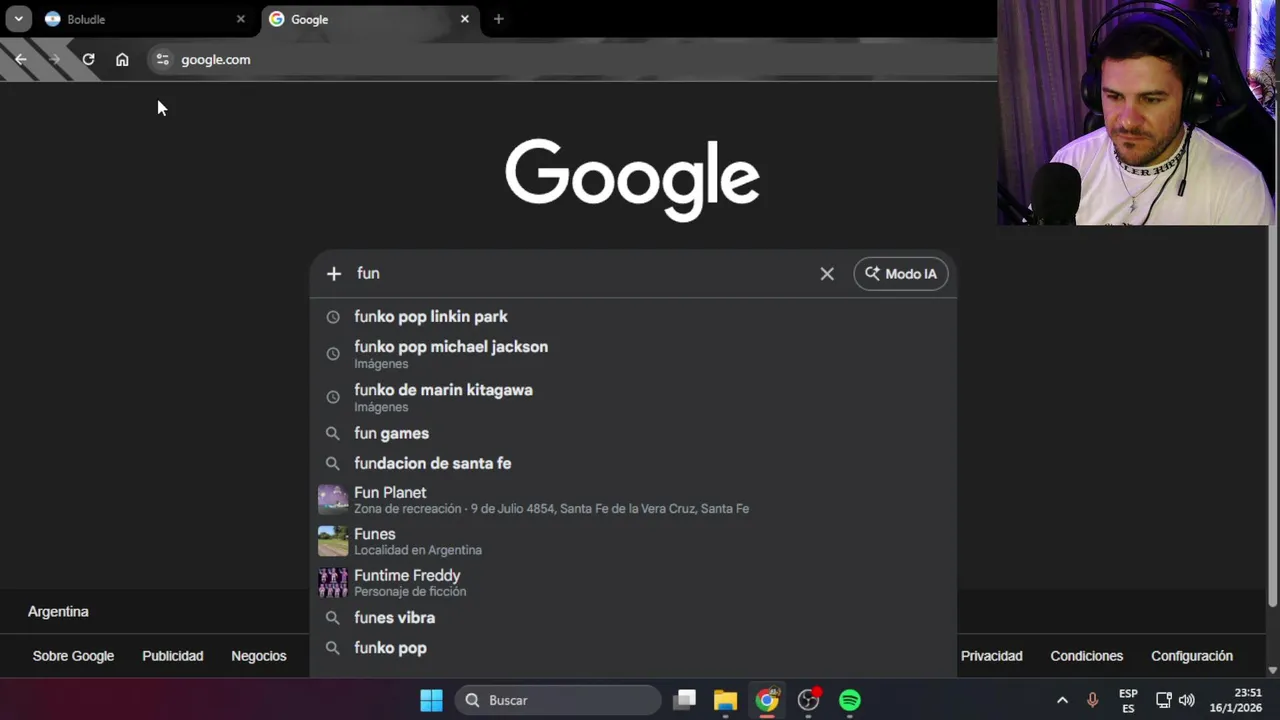Choose the fun games suggestion
Viewport: 1280px width, 720px height.
[633, 433]
